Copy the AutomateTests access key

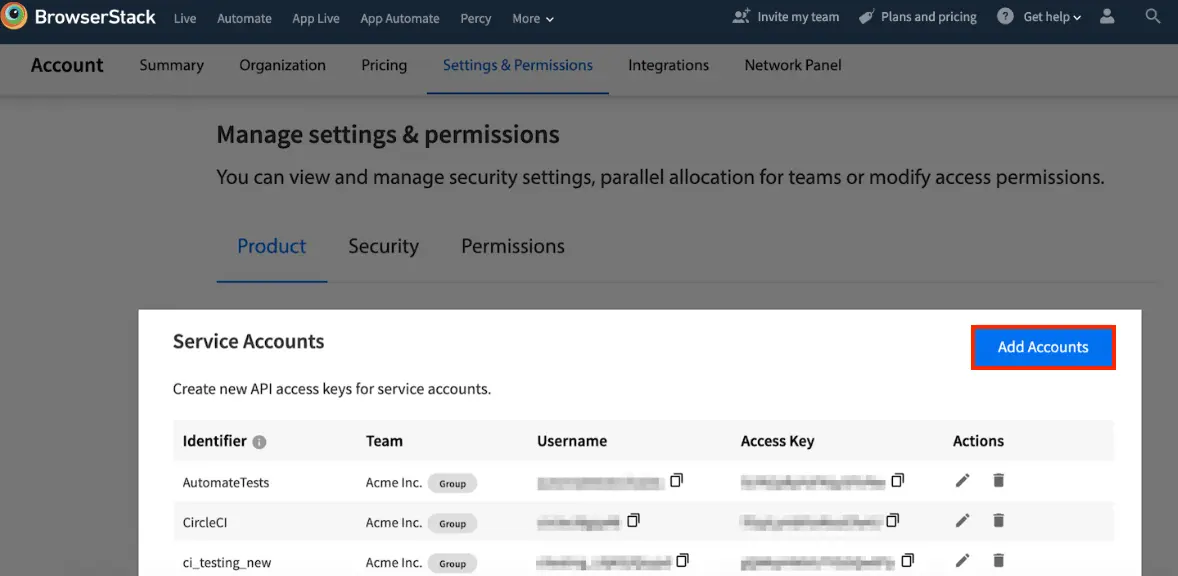(x=897, y=481)
